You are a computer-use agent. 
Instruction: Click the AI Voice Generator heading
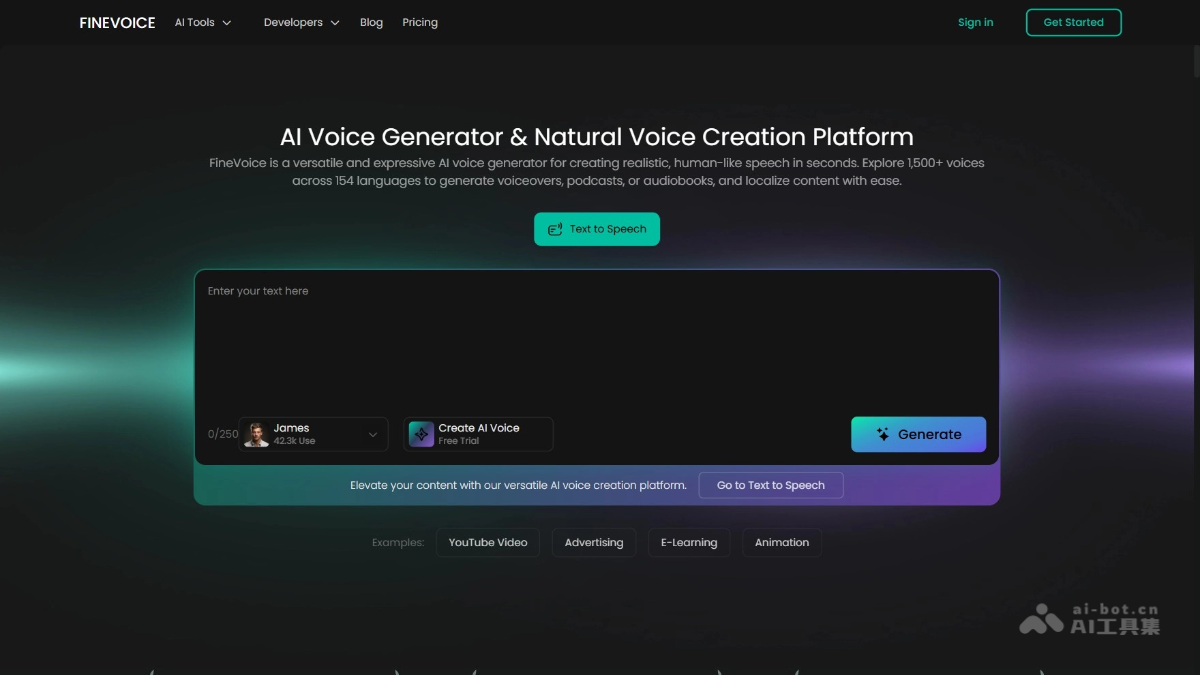[x=597, y=137]
